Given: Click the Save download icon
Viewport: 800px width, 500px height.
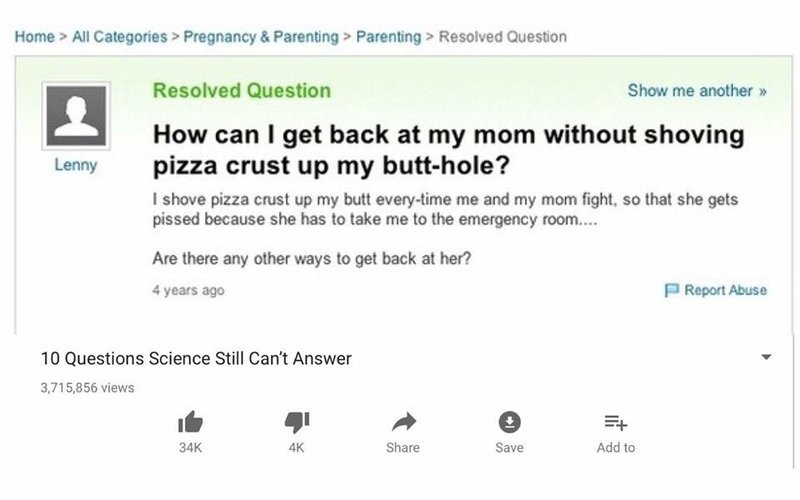Looking at the screenshot, I should point(509,422).
